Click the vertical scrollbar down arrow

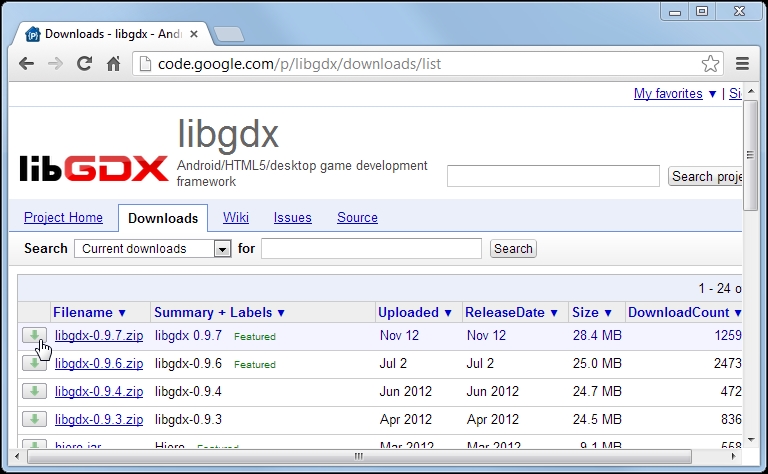coord(750,440)
